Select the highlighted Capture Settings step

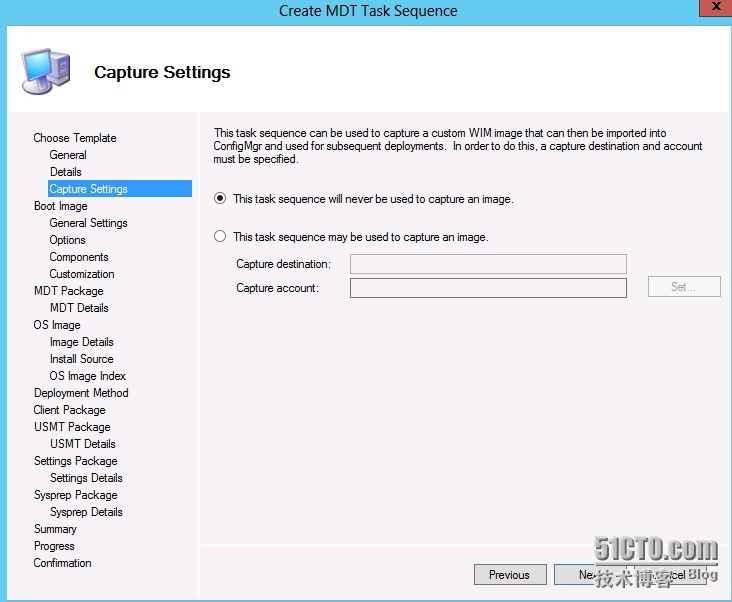point(120,189)
